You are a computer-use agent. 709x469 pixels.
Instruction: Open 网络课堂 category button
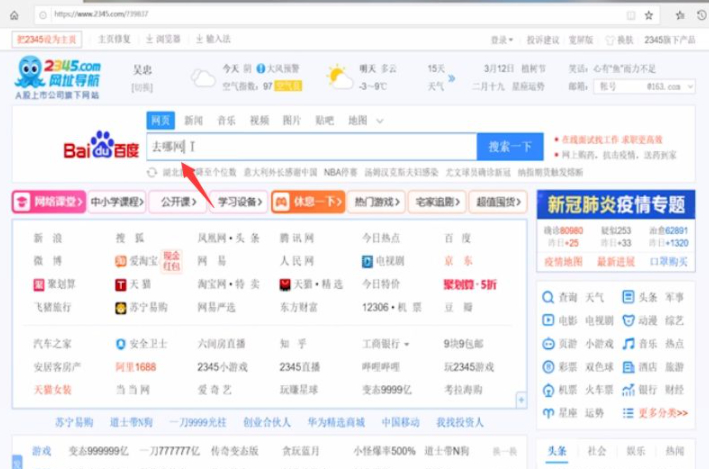coord(49,202)
